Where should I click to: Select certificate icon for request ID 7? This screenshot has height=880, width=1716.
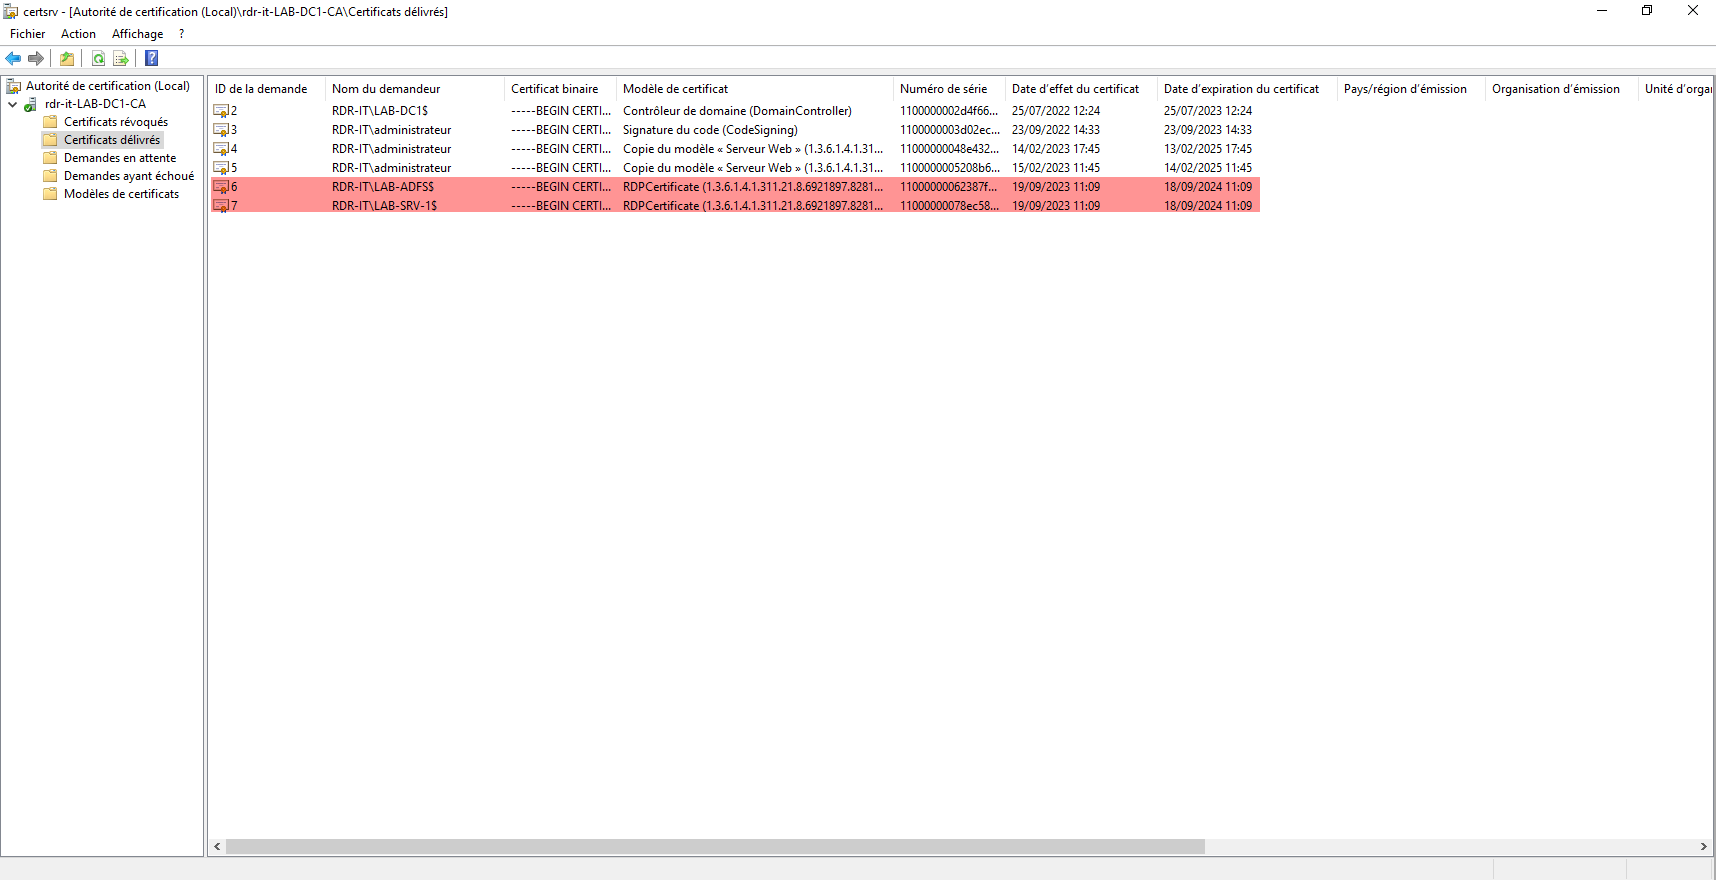[x=221, y=206]
